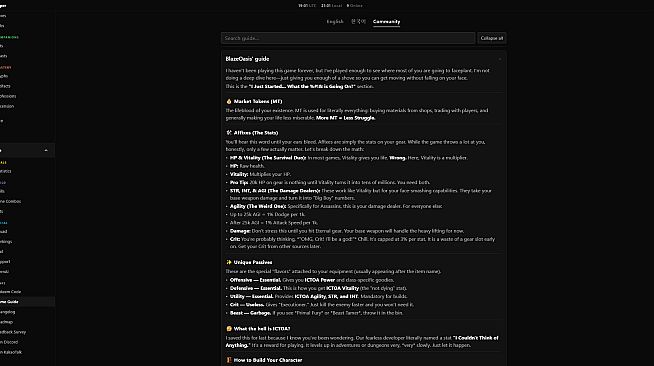Switch to the English guide tab
Viewport: 654px width, 366px height.
(335, 22)
